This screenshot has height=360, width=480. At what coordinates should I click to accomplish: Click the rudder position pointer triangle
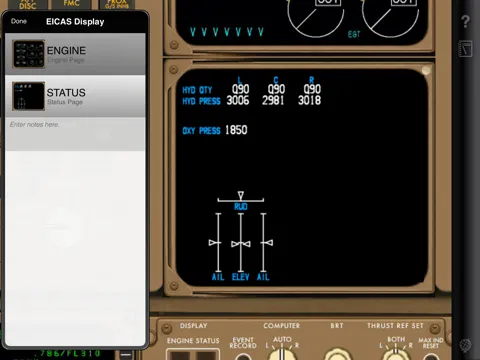[x=241, y=195]
